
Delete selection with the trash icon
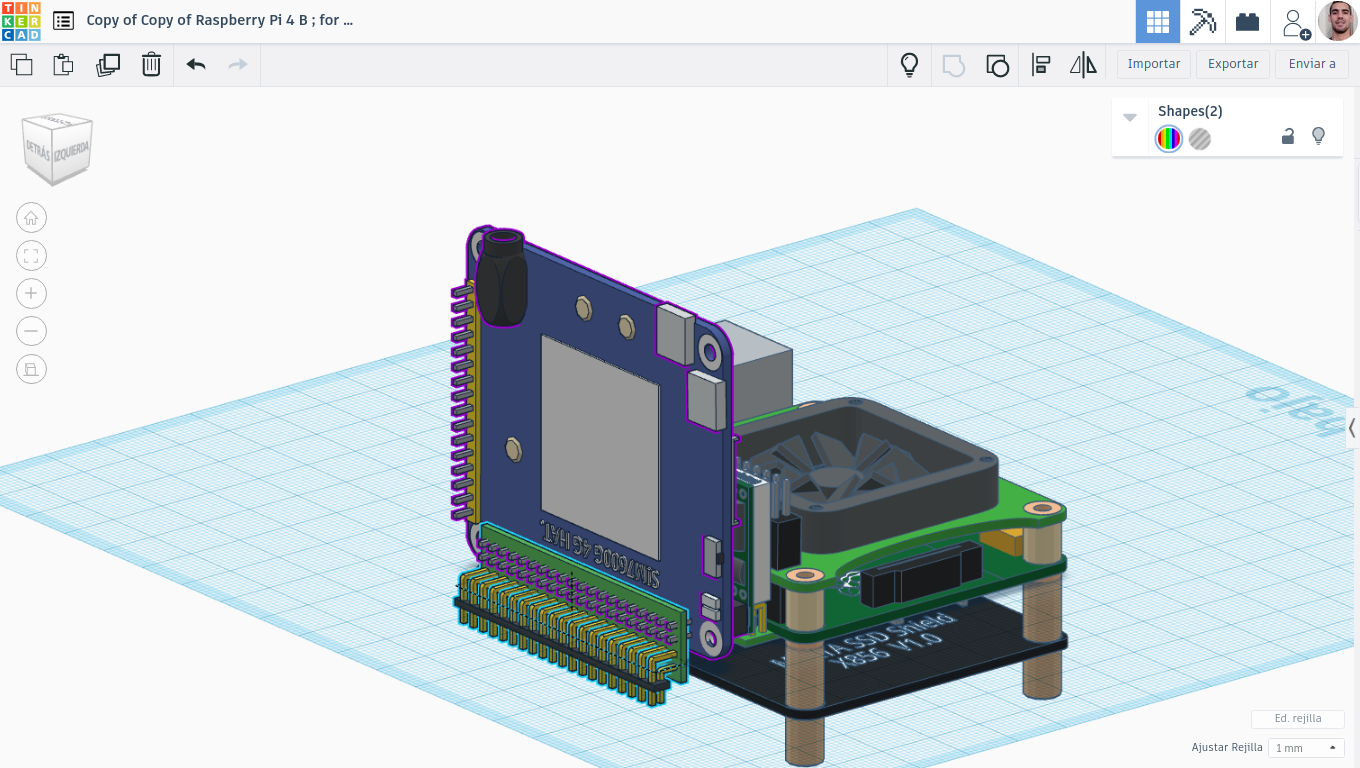(x=151, y=65)
